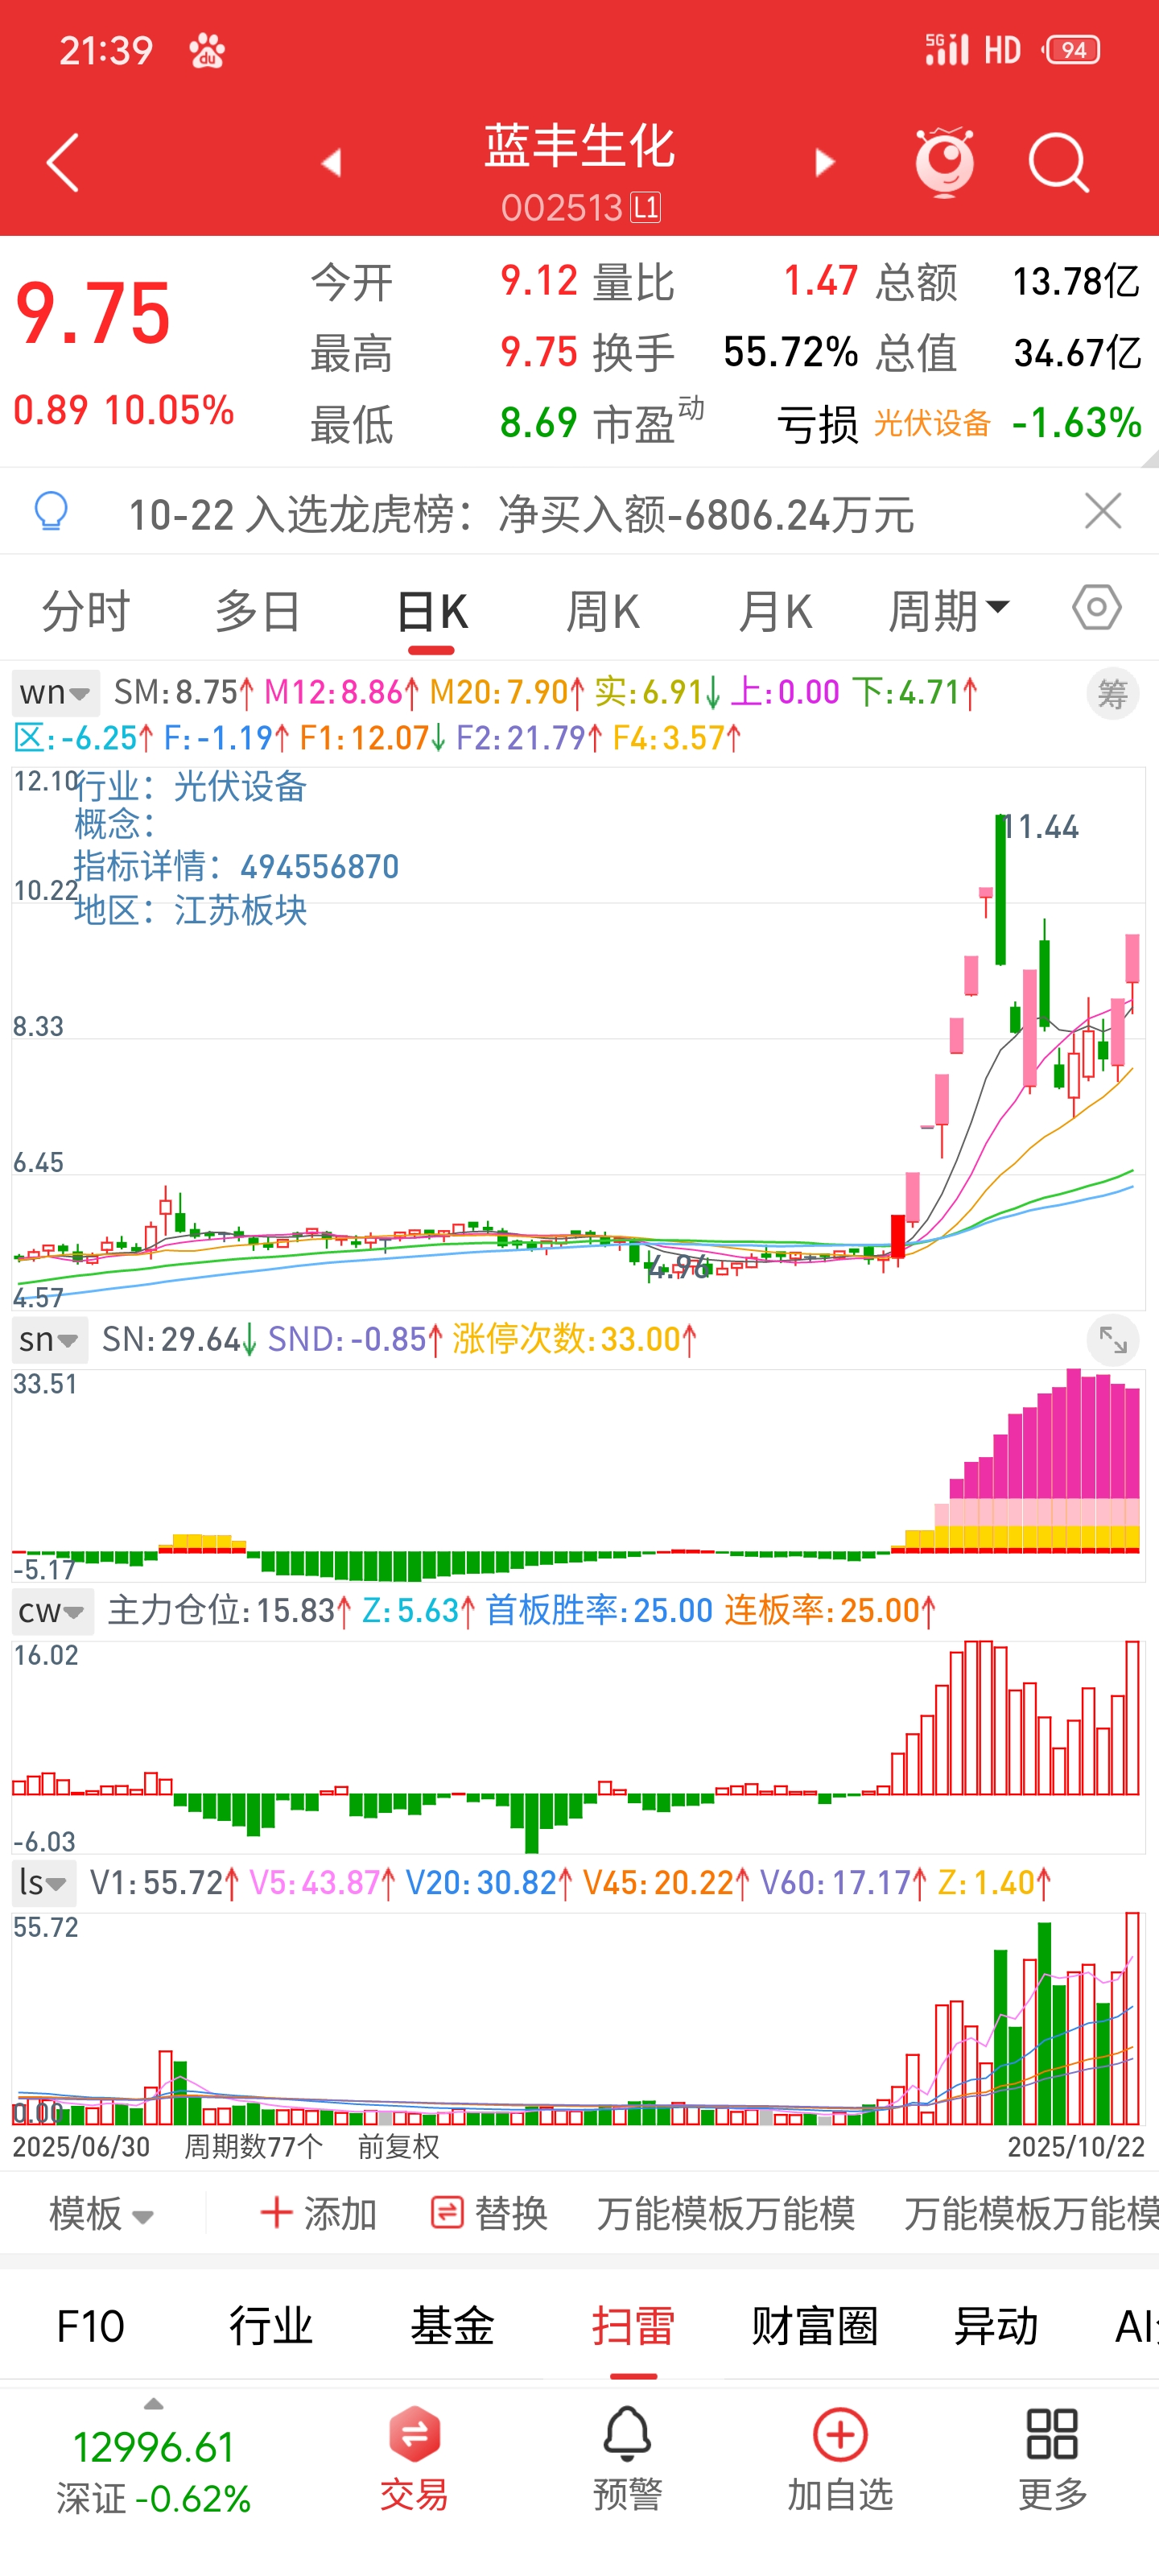Tap the stock title 蓝丰生化
Viewport: 1159px width, 2576px height.
coord(580,146)
